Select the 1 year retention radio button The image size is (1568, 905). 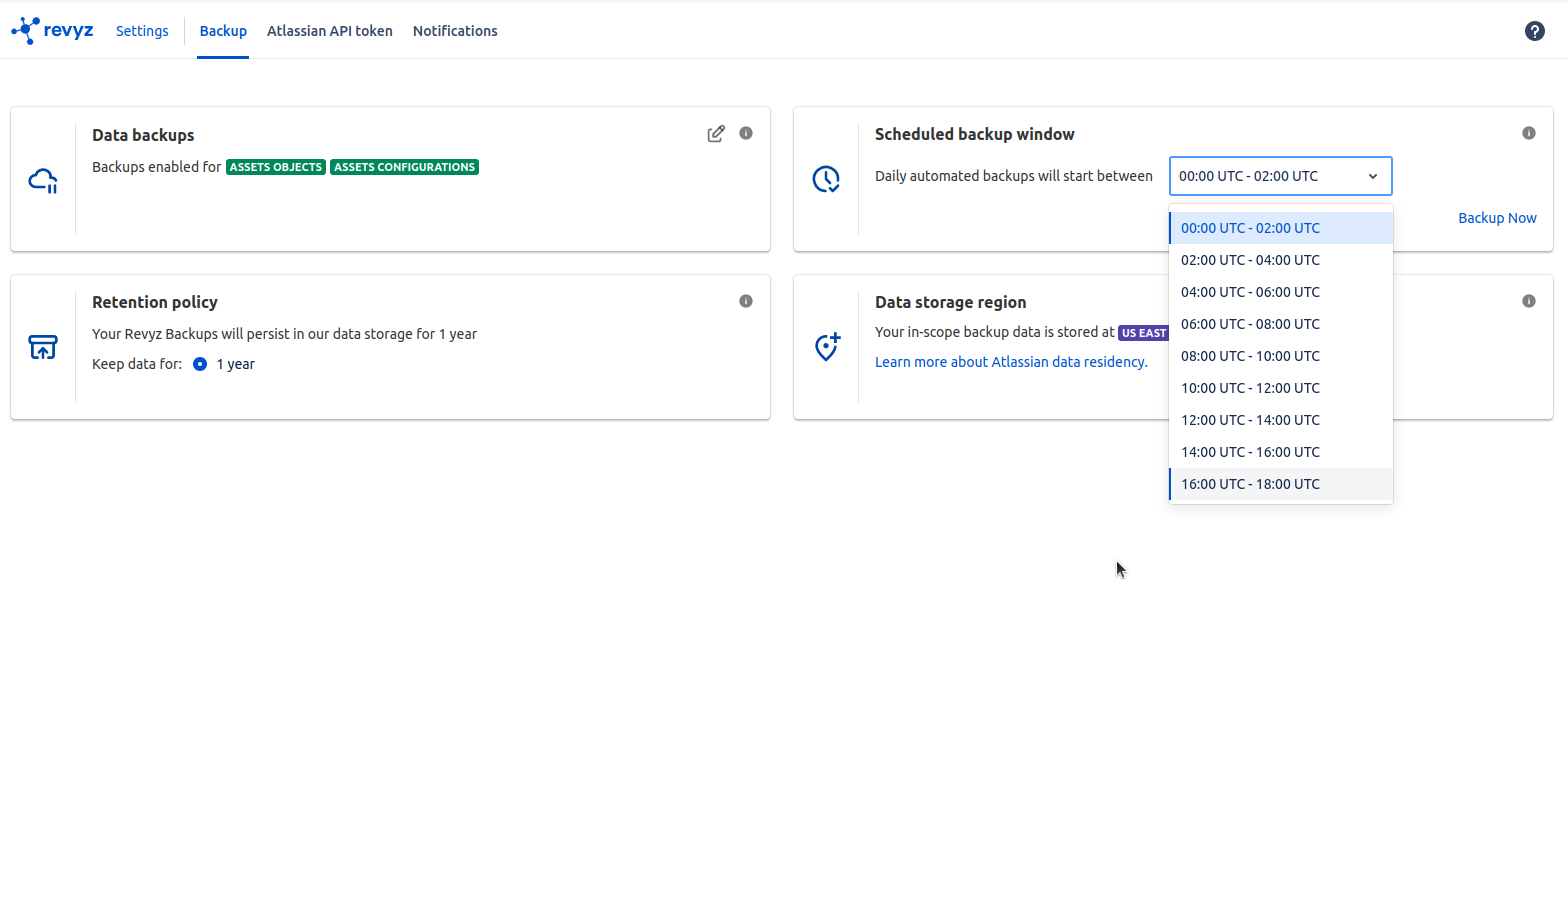tap(200, 364)
